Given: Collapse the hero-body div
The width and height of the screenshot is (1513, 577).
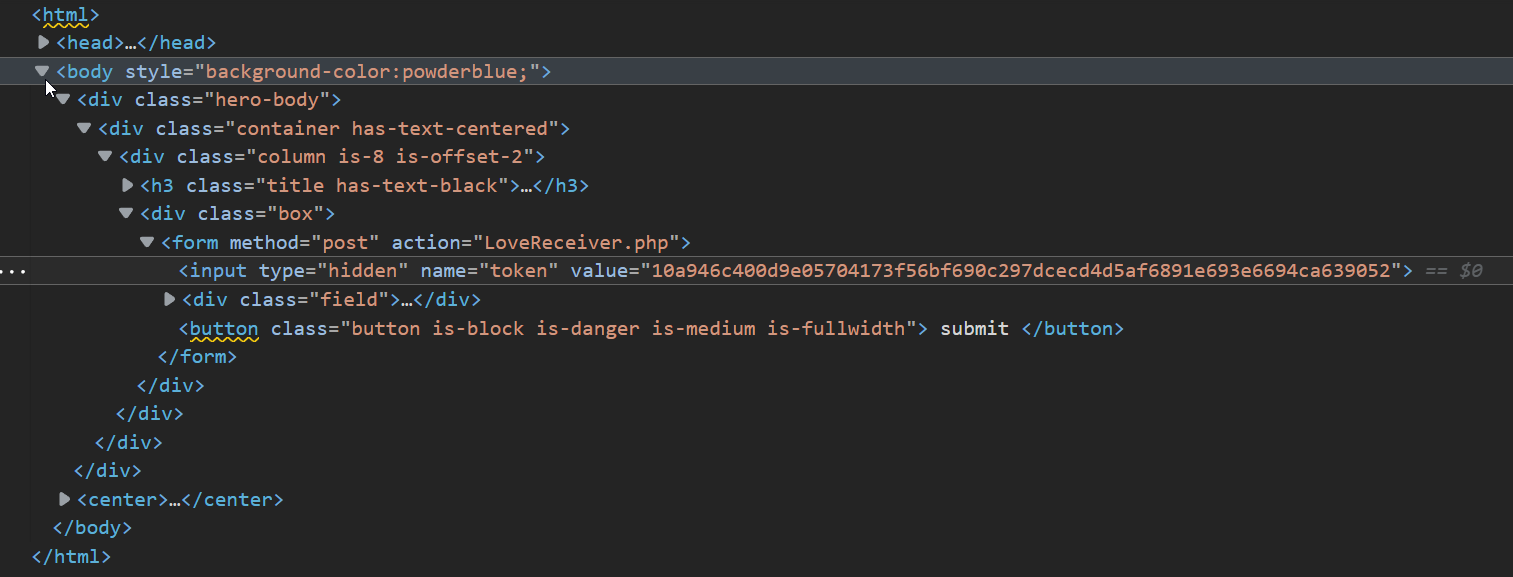Looking at the screenshot, I should pos(62,99).
